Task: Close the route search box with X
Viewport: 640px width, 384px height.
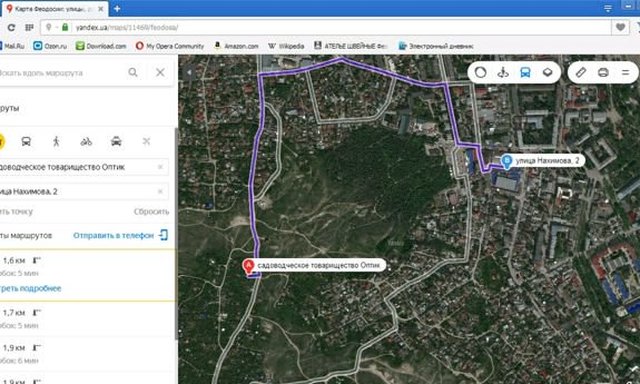Action: click(160, 73)
